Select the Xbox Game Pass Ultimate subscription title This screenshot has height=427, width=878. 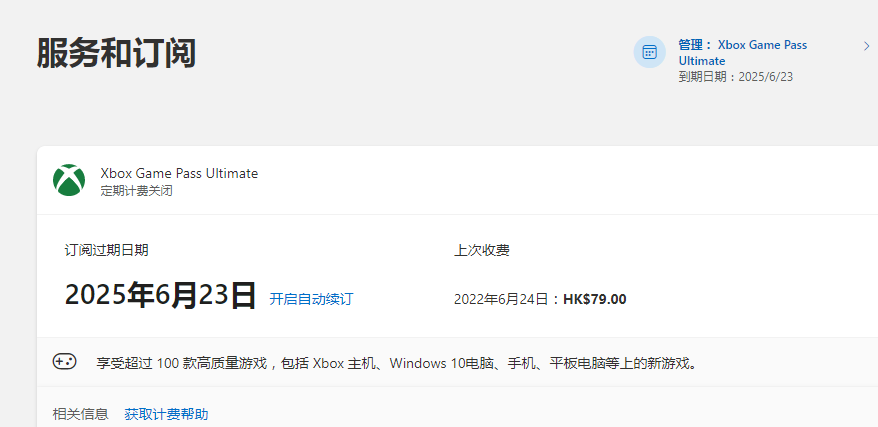coord(179,173)
